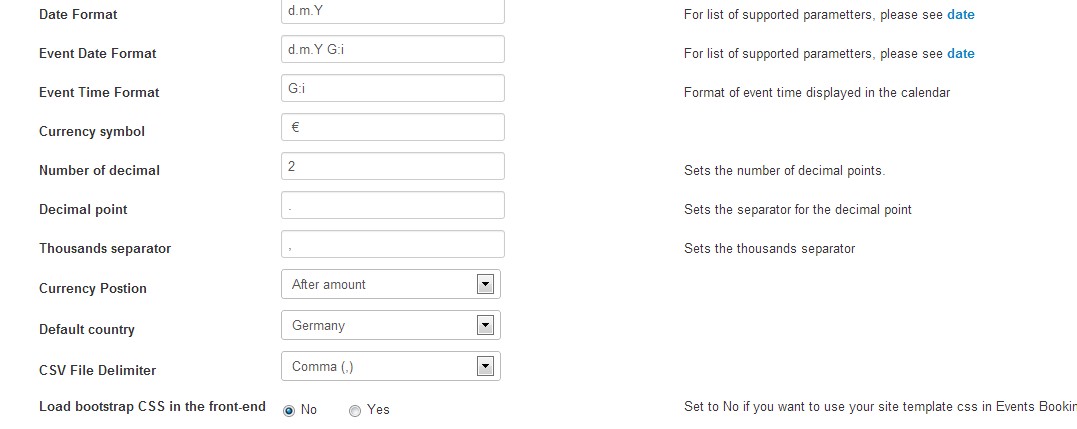1077x429 pixels.
Task: Open the date link beside Date Format
Action: click(960, 15)
